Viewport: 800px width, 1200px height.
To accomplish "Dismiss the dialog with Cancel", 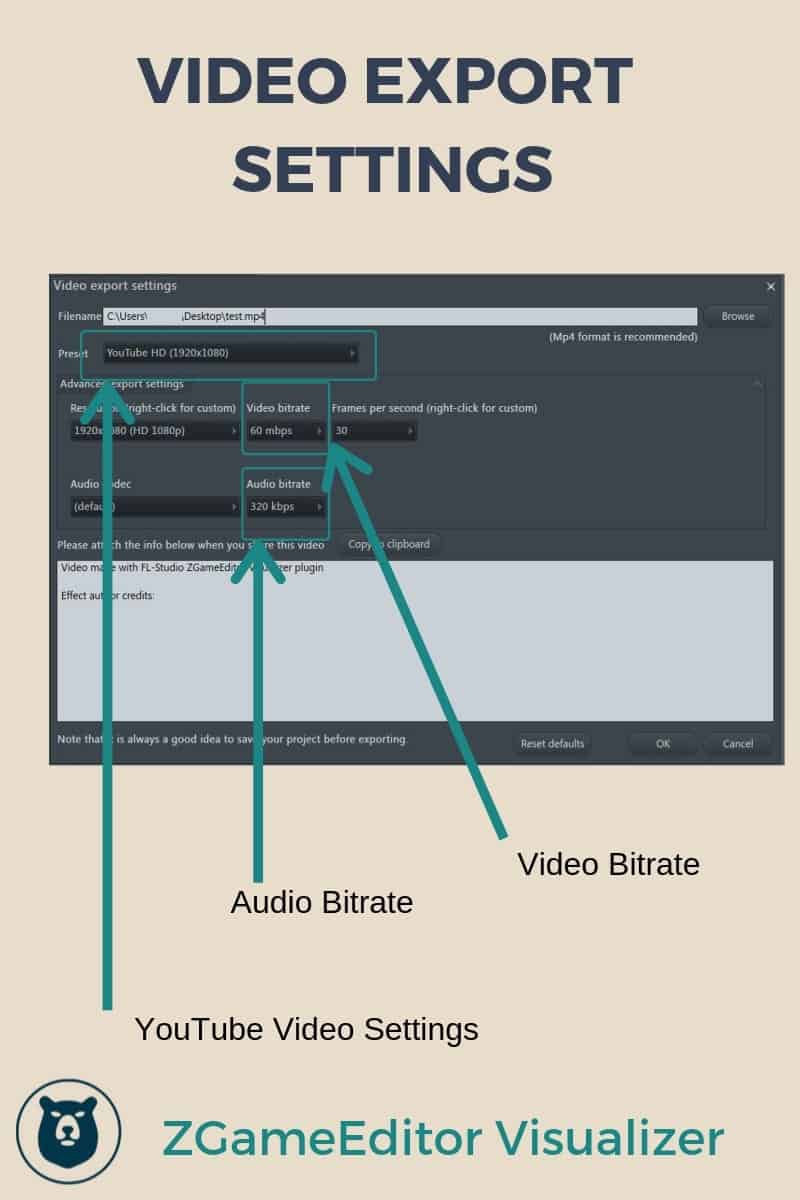I will click(738, 743).
